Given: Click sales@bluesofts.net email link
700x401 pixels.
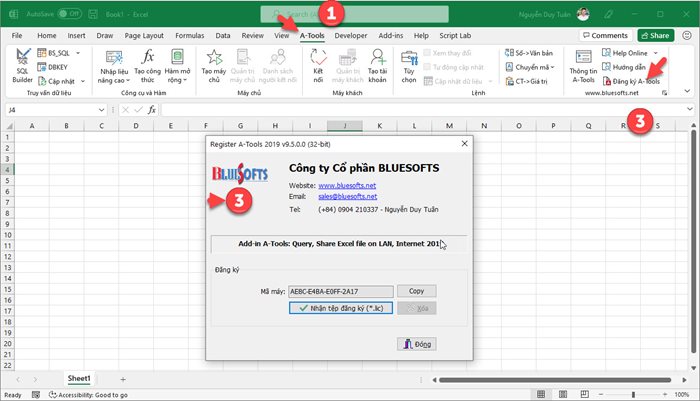Looking at the screenshot, I should coord(347,196).
